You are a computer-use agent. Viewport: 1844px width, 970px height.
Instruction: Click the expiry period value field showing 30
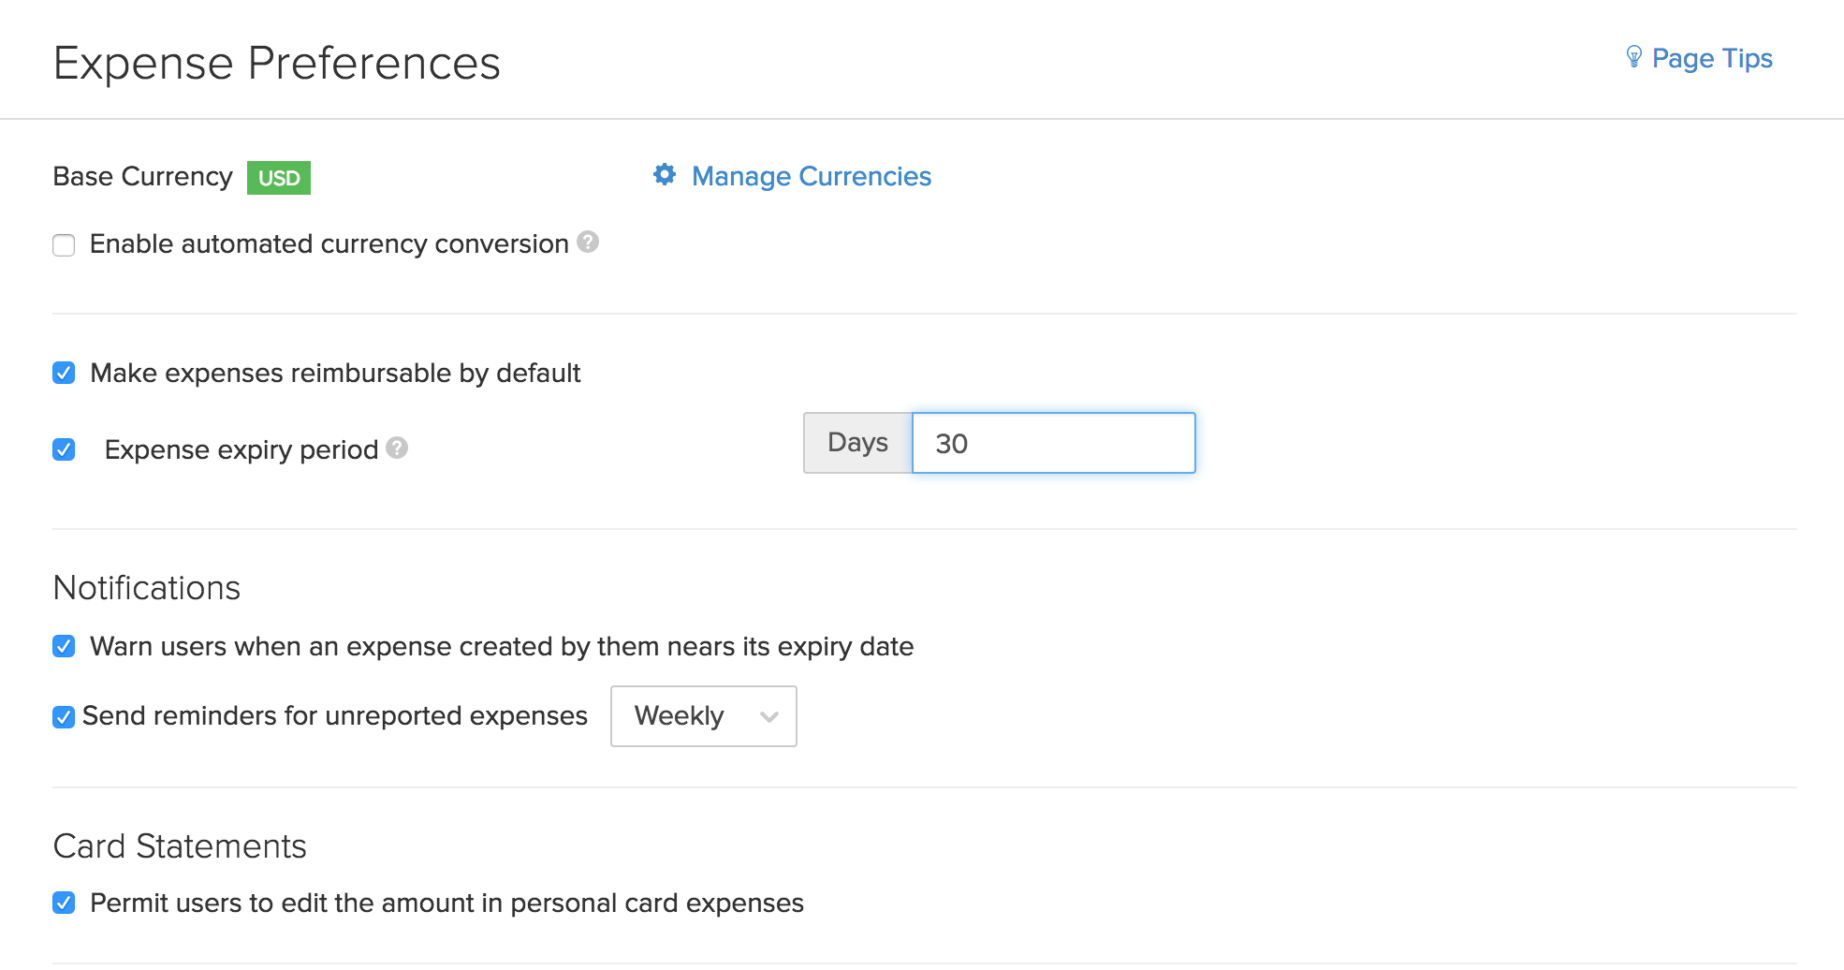(1053, 443)
